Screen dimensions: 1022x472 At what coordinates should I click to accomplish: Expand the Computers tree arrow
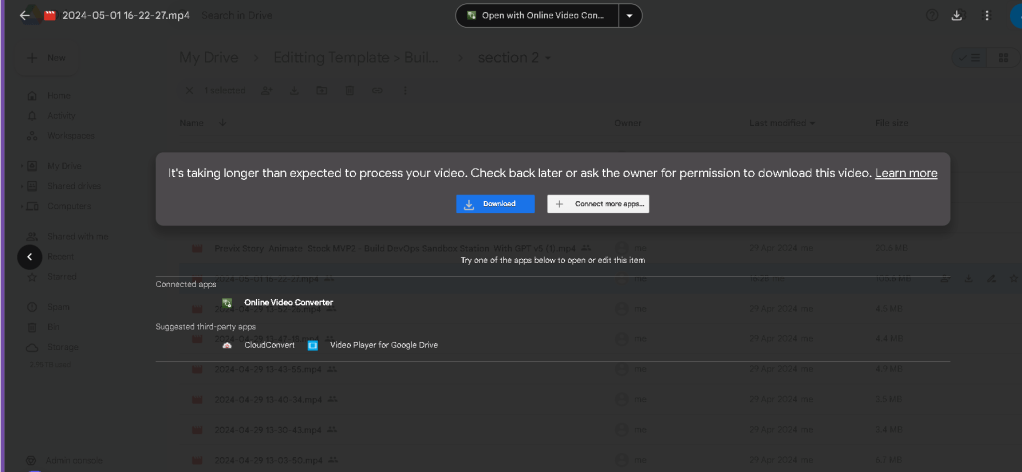tap(22, 207)
